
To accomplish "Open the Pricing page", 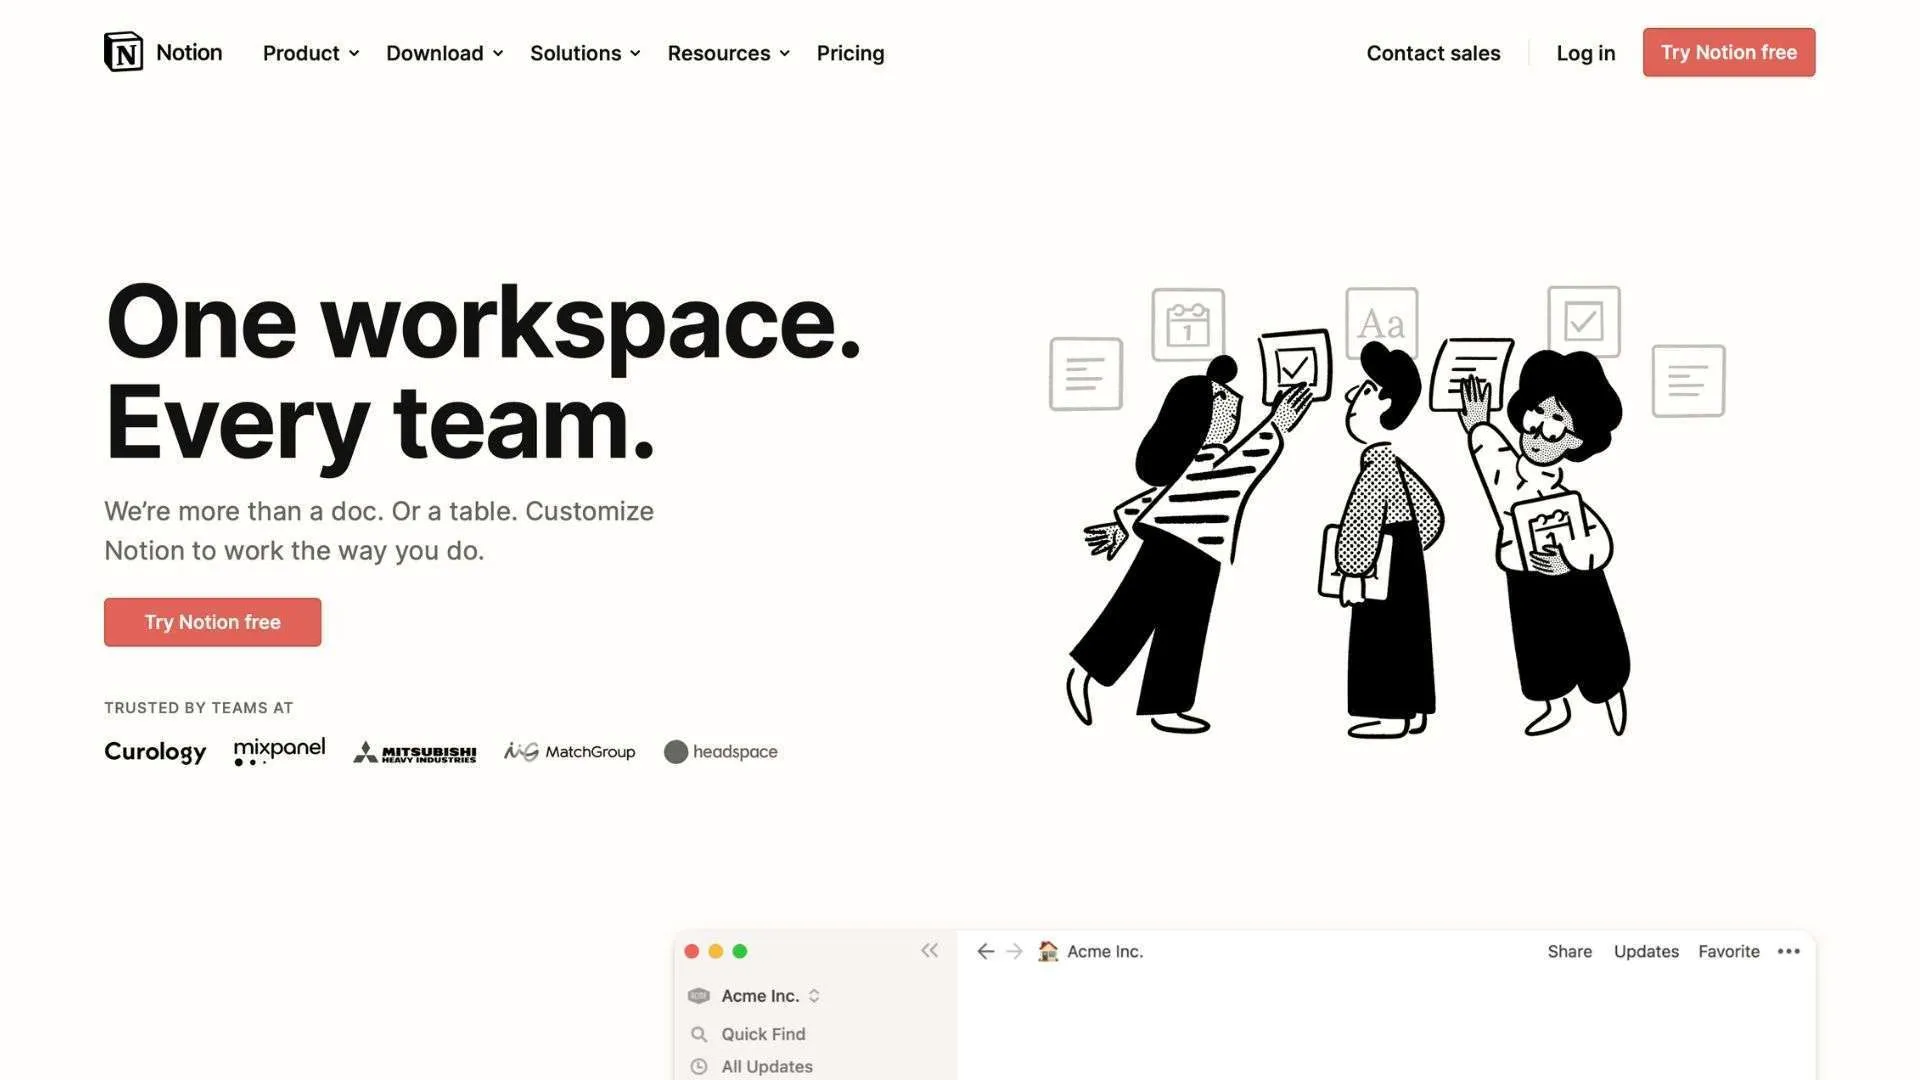I will coord(850,53).
